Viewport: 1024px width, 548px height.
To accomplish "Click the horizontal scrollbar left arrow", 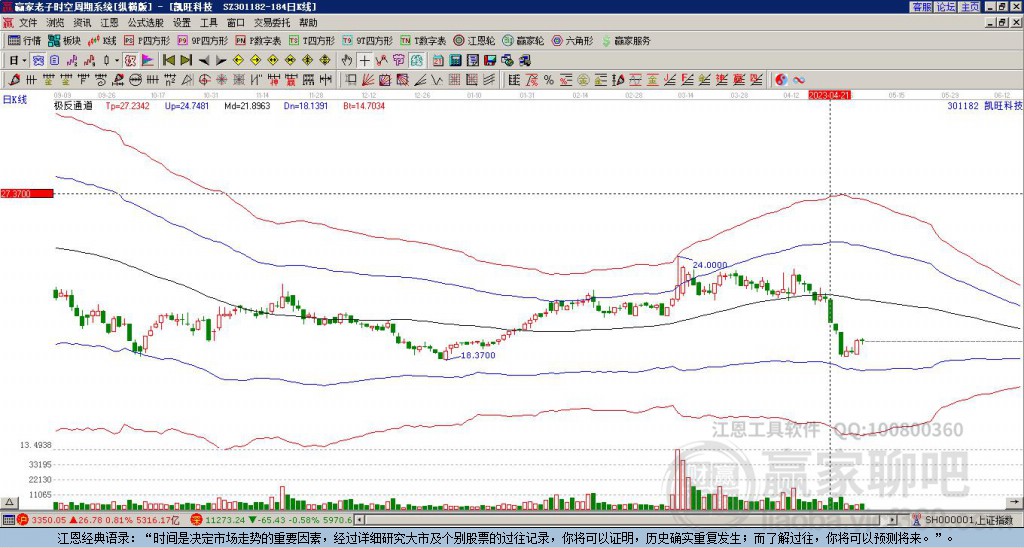I will coord(359,520).
